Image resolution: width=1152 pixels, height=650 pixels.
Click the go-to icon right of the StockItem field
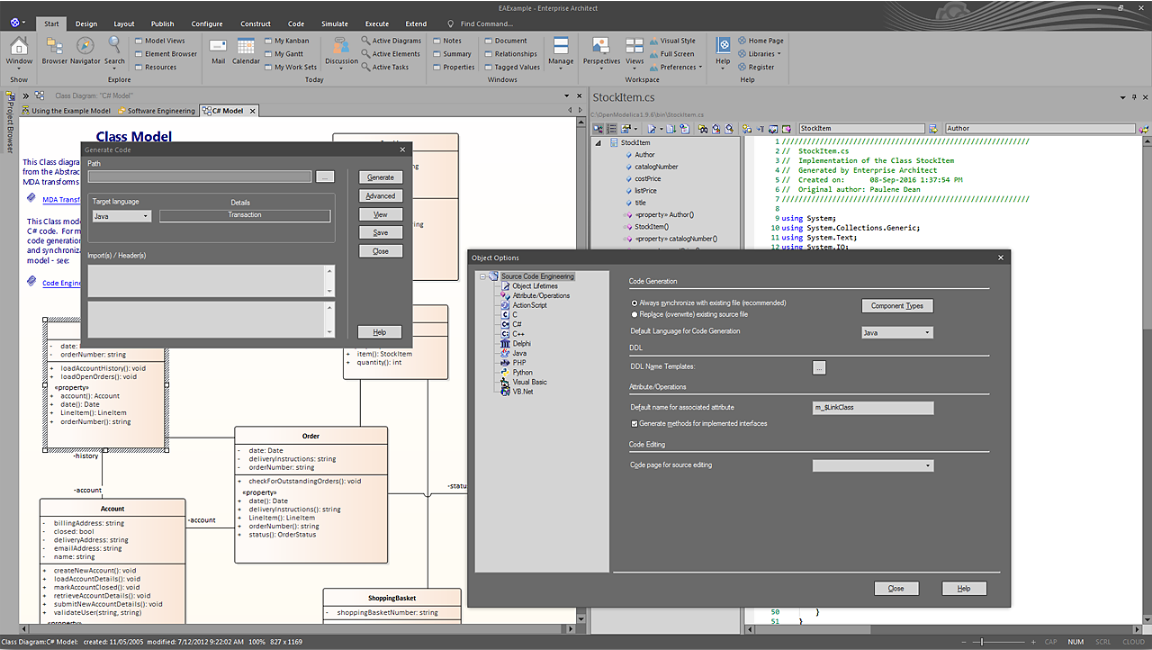[x=933, y=129]
